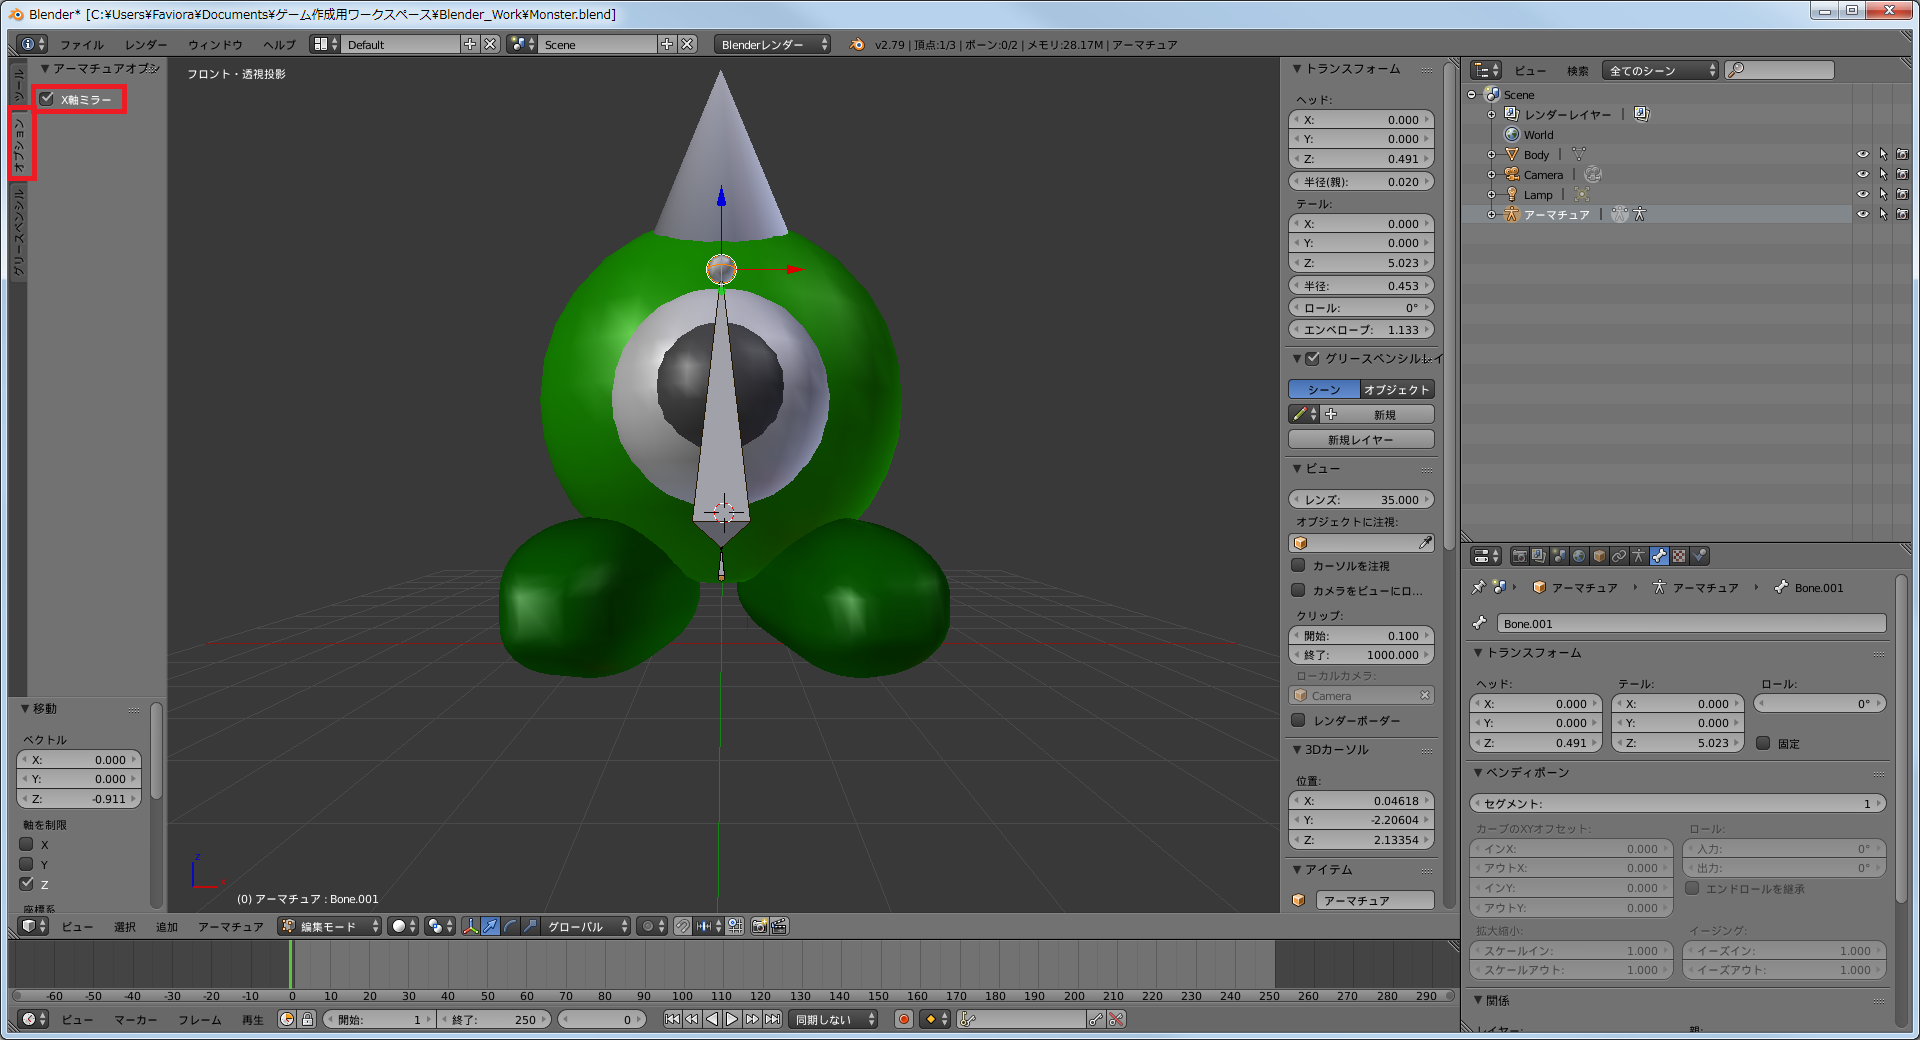Click the New Layer button
The image size is (1920, 1040).
coord(1361,439)
